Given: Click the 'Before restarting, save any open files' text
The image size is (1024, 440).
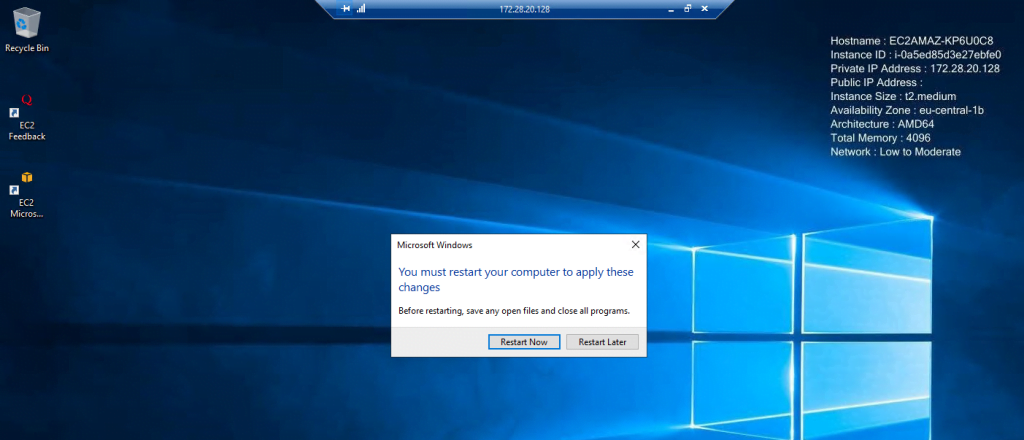Looking at the screenshot, I should coord(514,311).
